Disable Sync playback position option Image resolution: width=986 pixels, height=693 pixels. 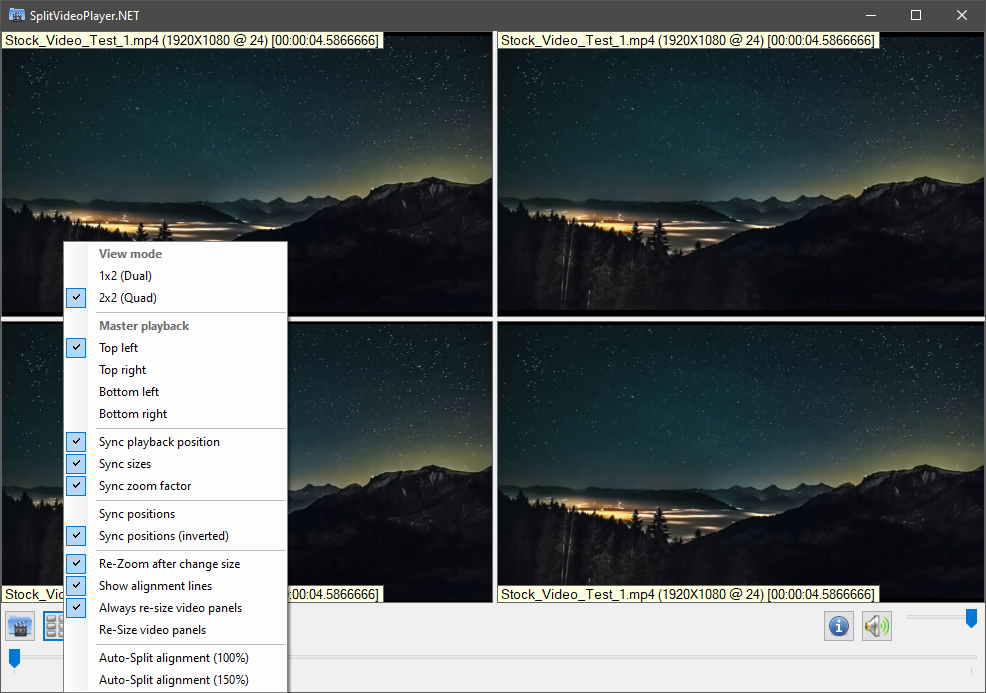coord(159,442)
